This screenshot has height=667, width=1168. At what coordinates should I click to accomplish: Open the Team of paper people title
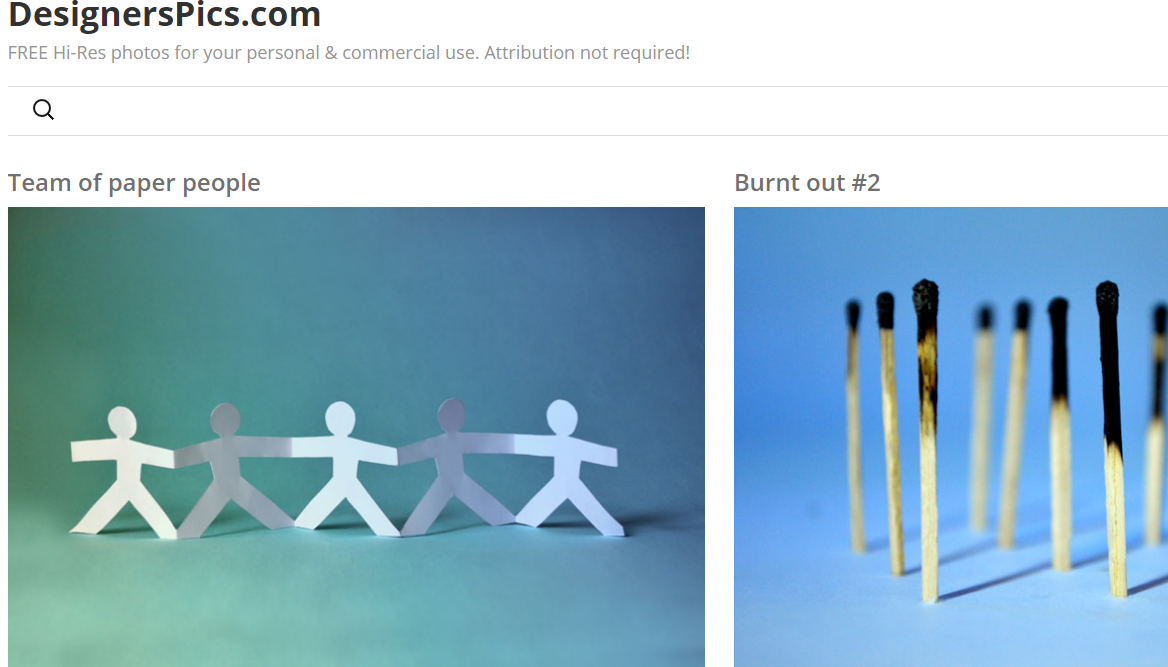click(134, 183)
